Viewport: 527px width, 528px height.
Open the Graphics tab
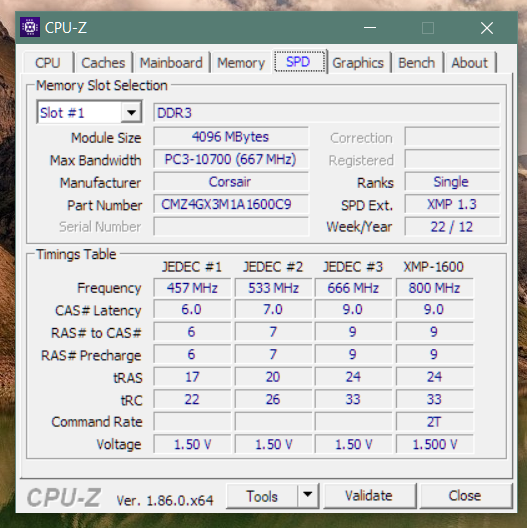click(358, 63)
